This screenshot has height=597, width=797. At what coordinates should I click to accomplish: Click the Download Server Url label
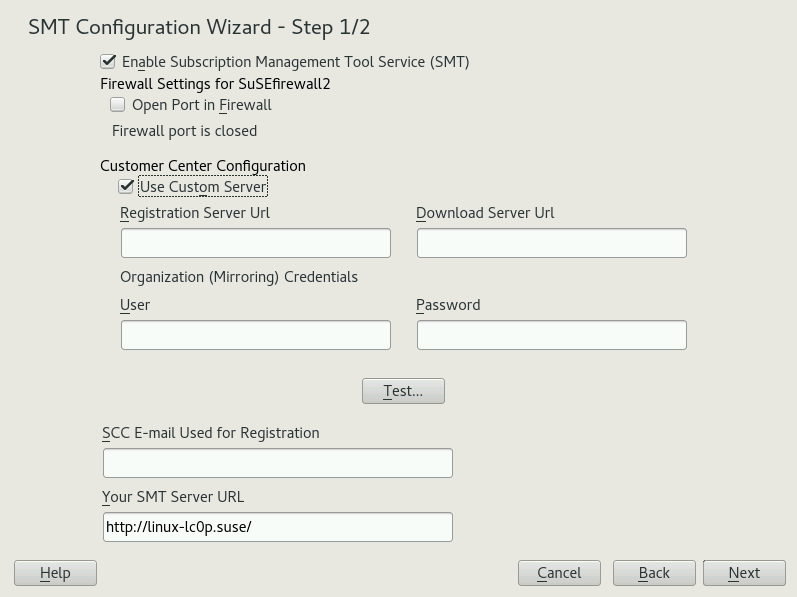(485, 213)
